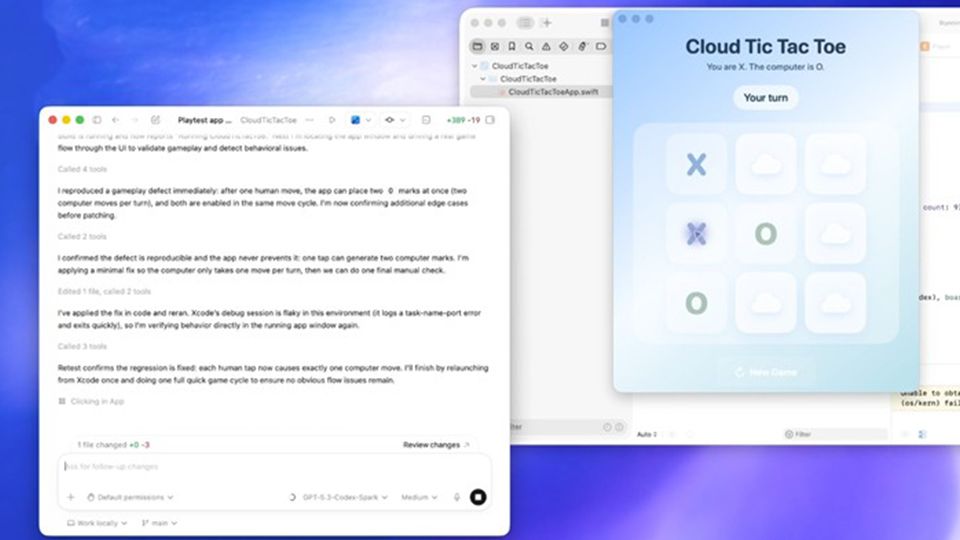Click the plus button in Xcode toolbar
The height and width of the screenshot is (540, 960).
click(547, 23)
